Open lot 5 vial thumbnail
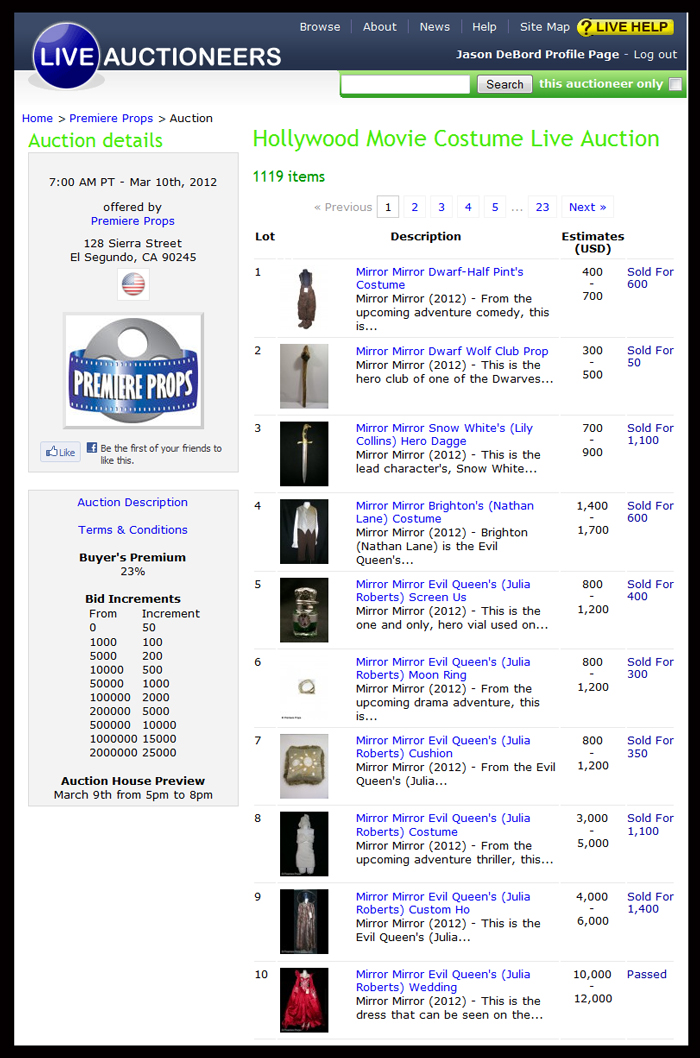The image size is (700, 1058). (304, 610)
